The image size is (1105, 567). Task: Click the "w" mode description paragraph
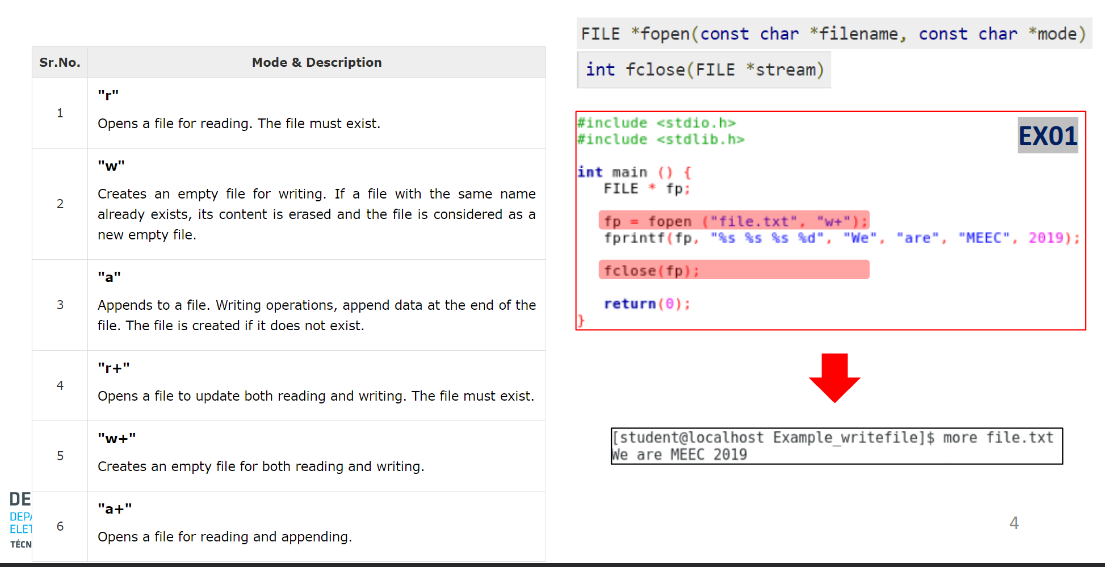pos(316,214)
